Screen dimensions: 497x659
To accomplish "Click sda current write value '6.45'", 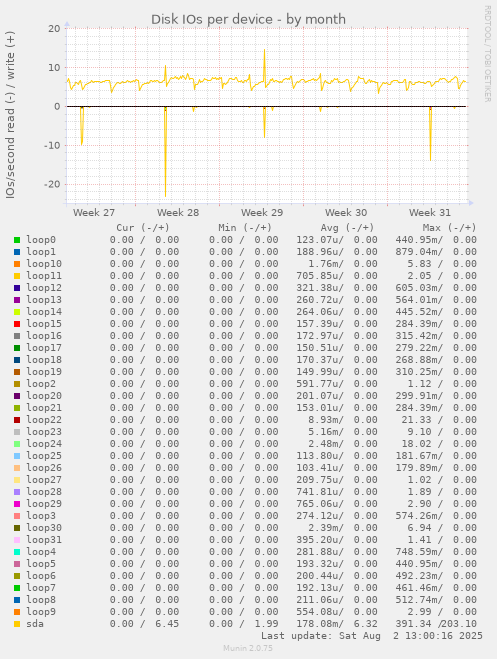I will pos(167,624).
